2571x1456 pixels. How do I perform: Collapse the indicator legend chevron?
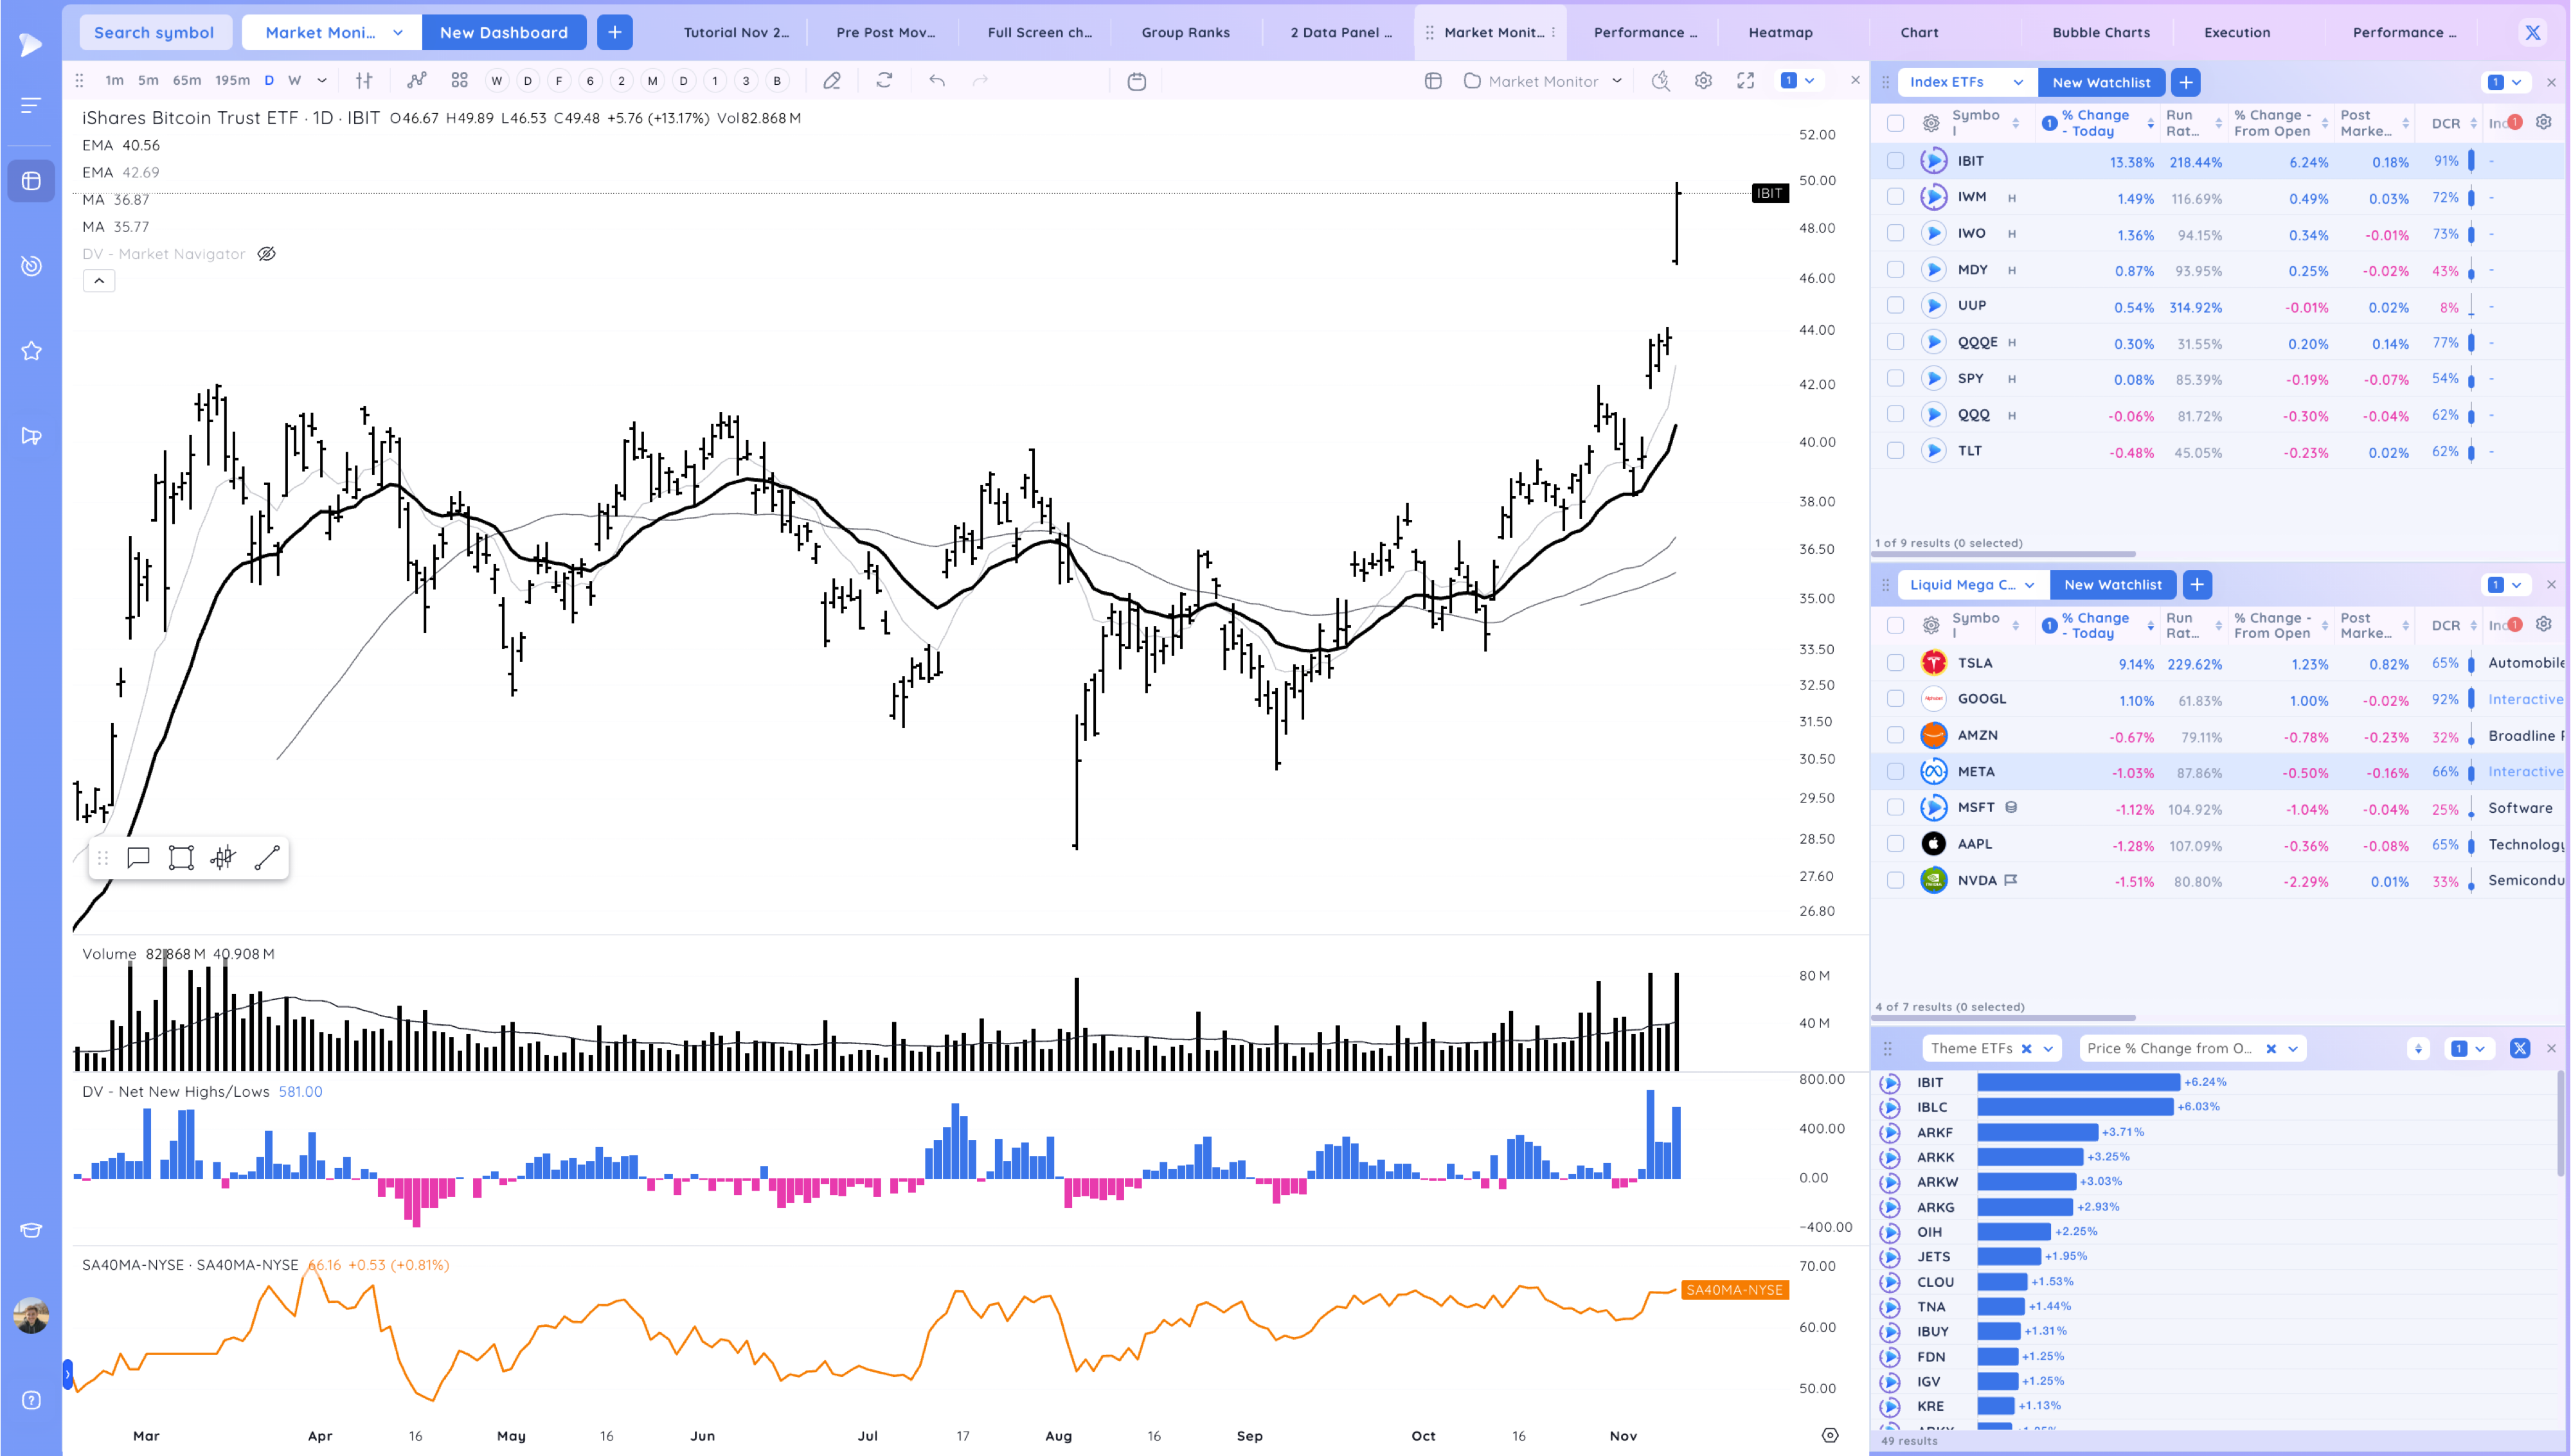(x=99, y=281)
